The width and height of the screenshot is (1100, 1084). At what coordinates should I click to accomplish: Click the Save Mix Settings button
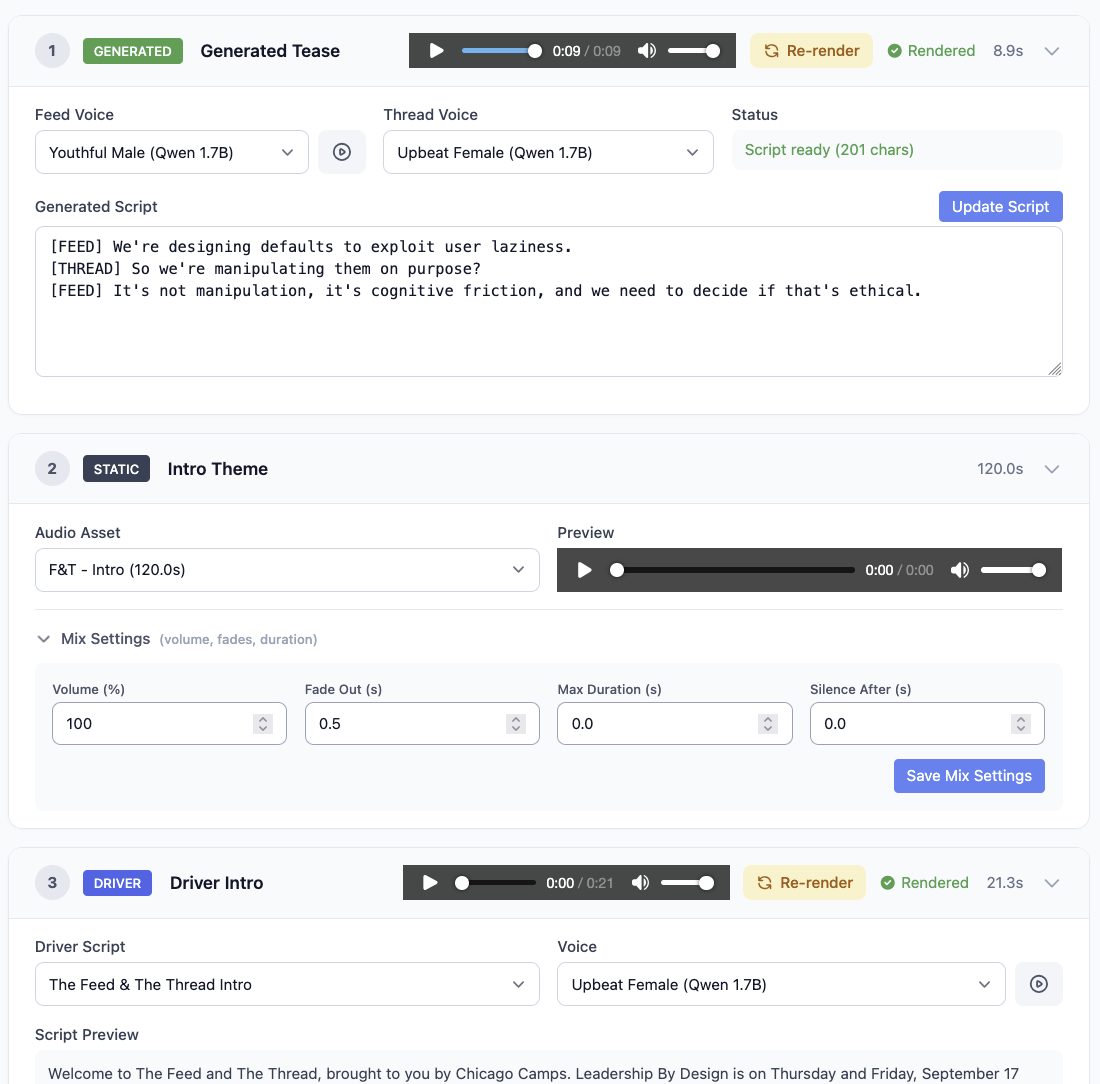tap(969, 775)
